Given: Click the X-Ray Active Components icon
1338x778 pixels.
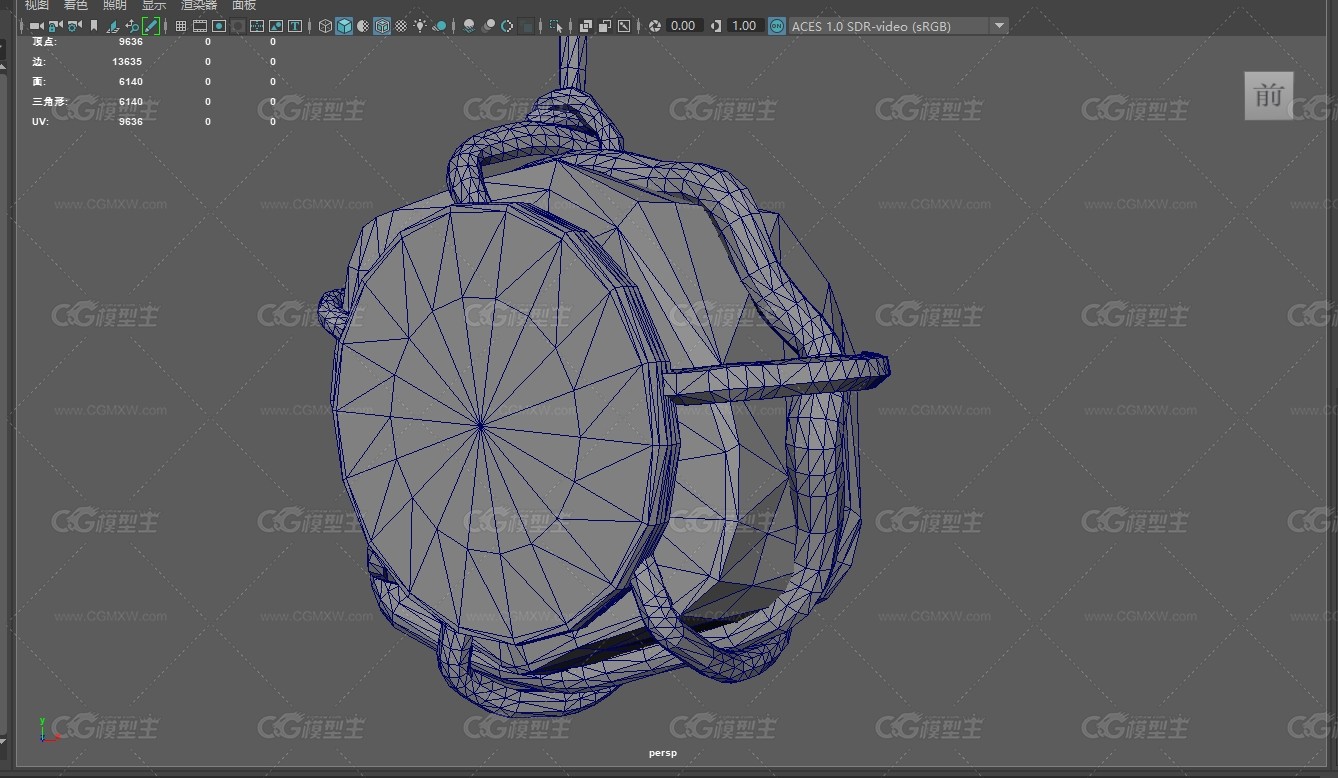Looking at the screenshot, I should [605, 26].
